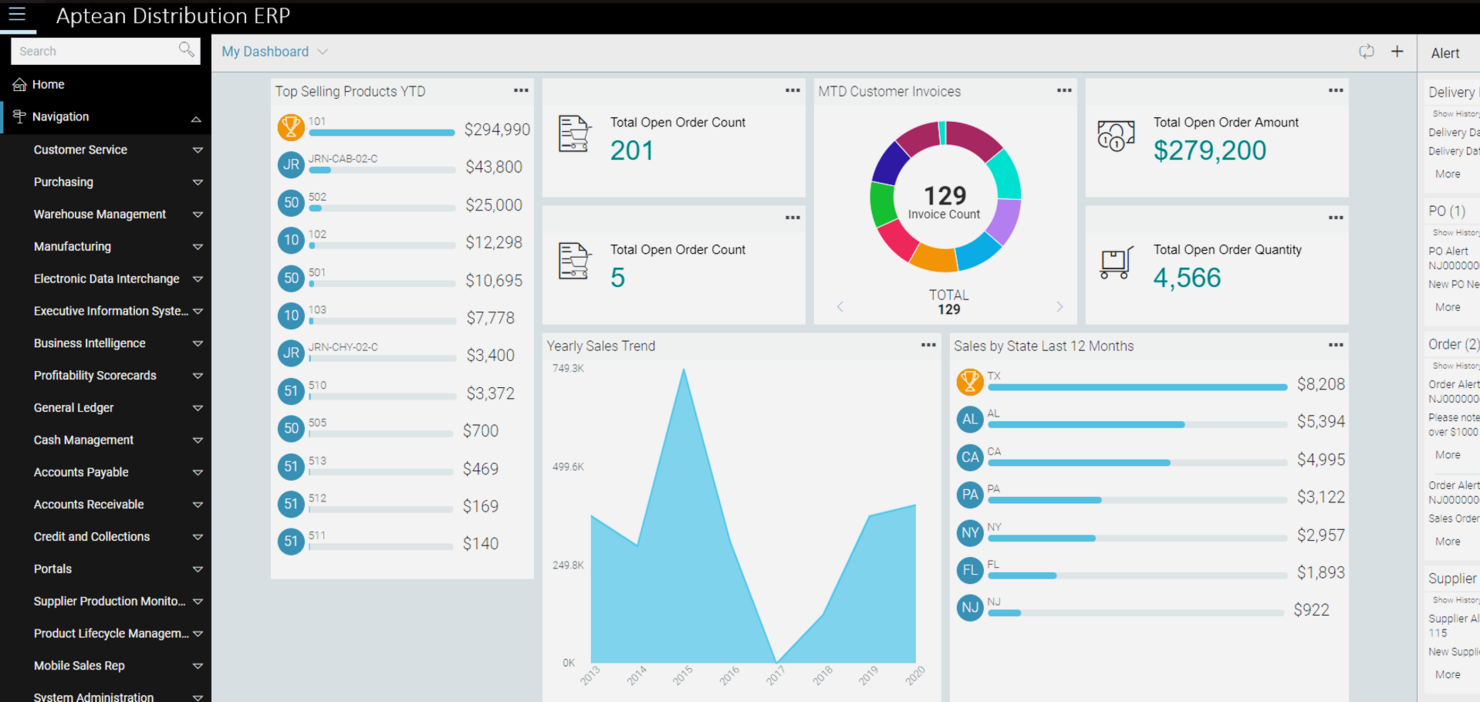Open the My Dashboard dropdown
The width and height of the screenshot is (1480, 702).
275,51
